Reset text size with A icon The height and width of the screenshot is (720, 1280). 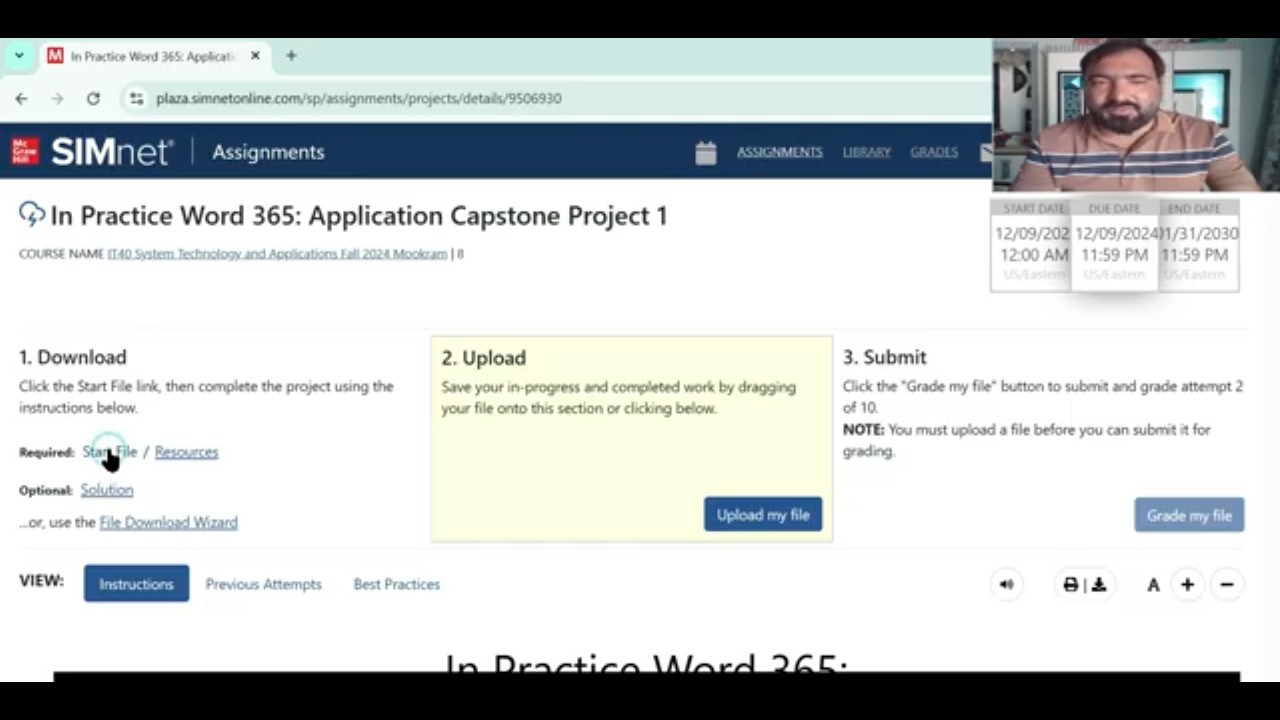point(1153,585)
